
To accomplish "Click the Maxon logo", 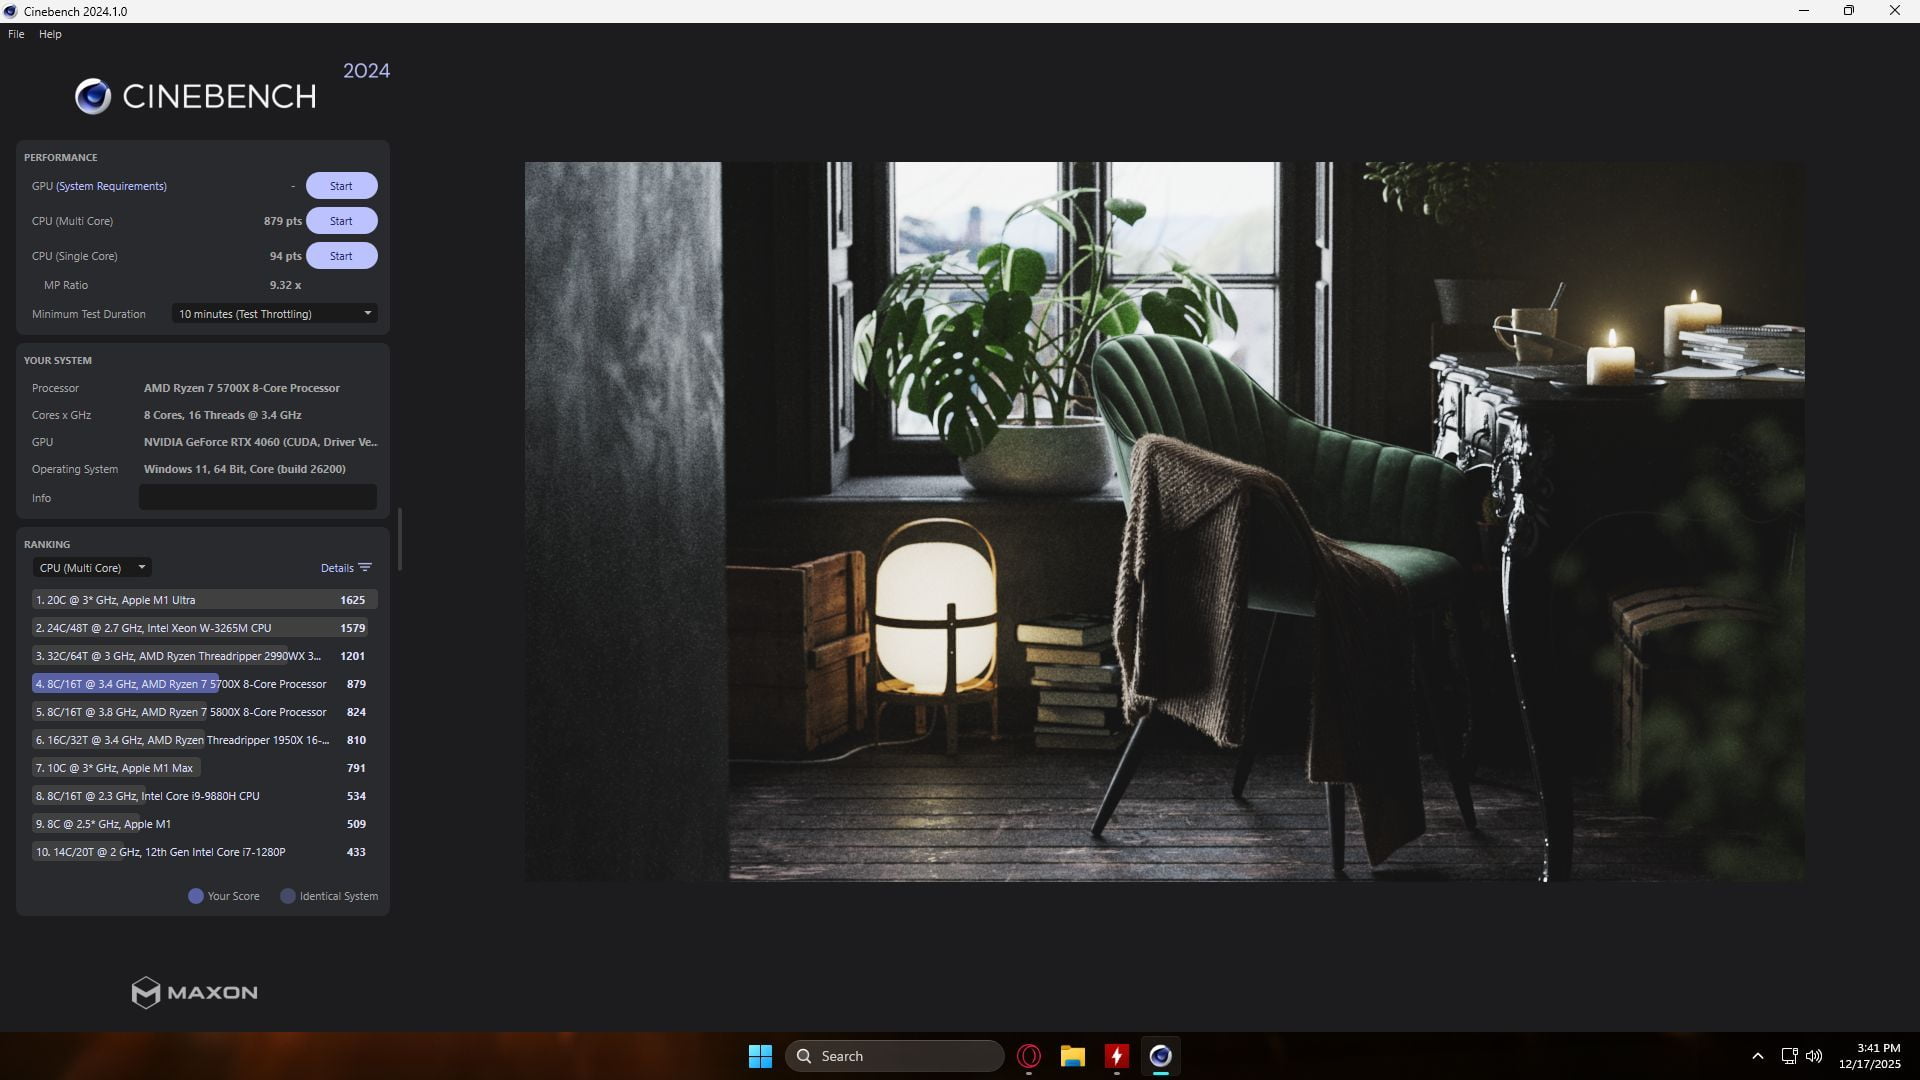I will click(195, 992).
